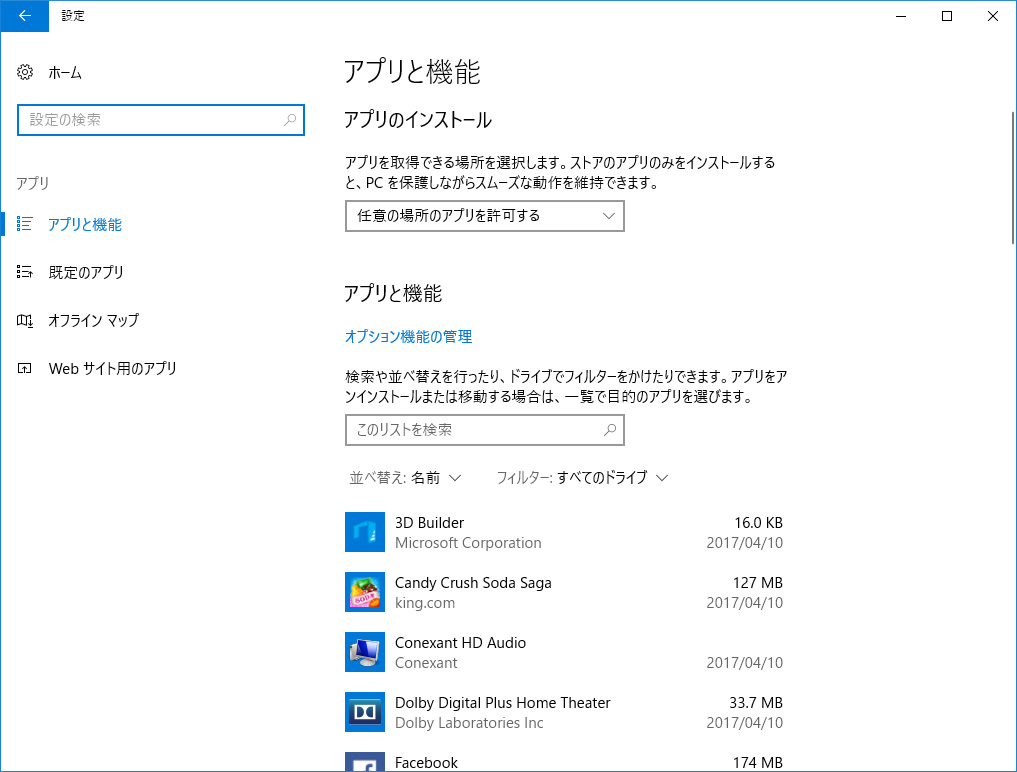This screenshot has height=772, width=1017.
Task: Click the 3D Builder app icon
Action: click(365, 532)
